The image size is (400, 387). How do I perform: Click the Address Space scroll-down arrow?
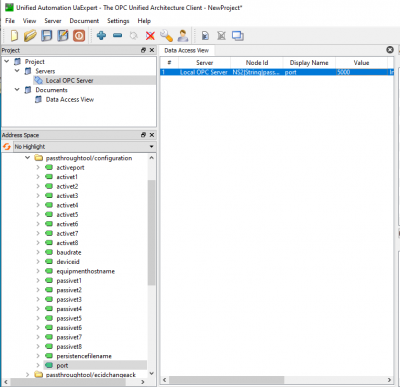pyautogui.click(x=151, y=373)
